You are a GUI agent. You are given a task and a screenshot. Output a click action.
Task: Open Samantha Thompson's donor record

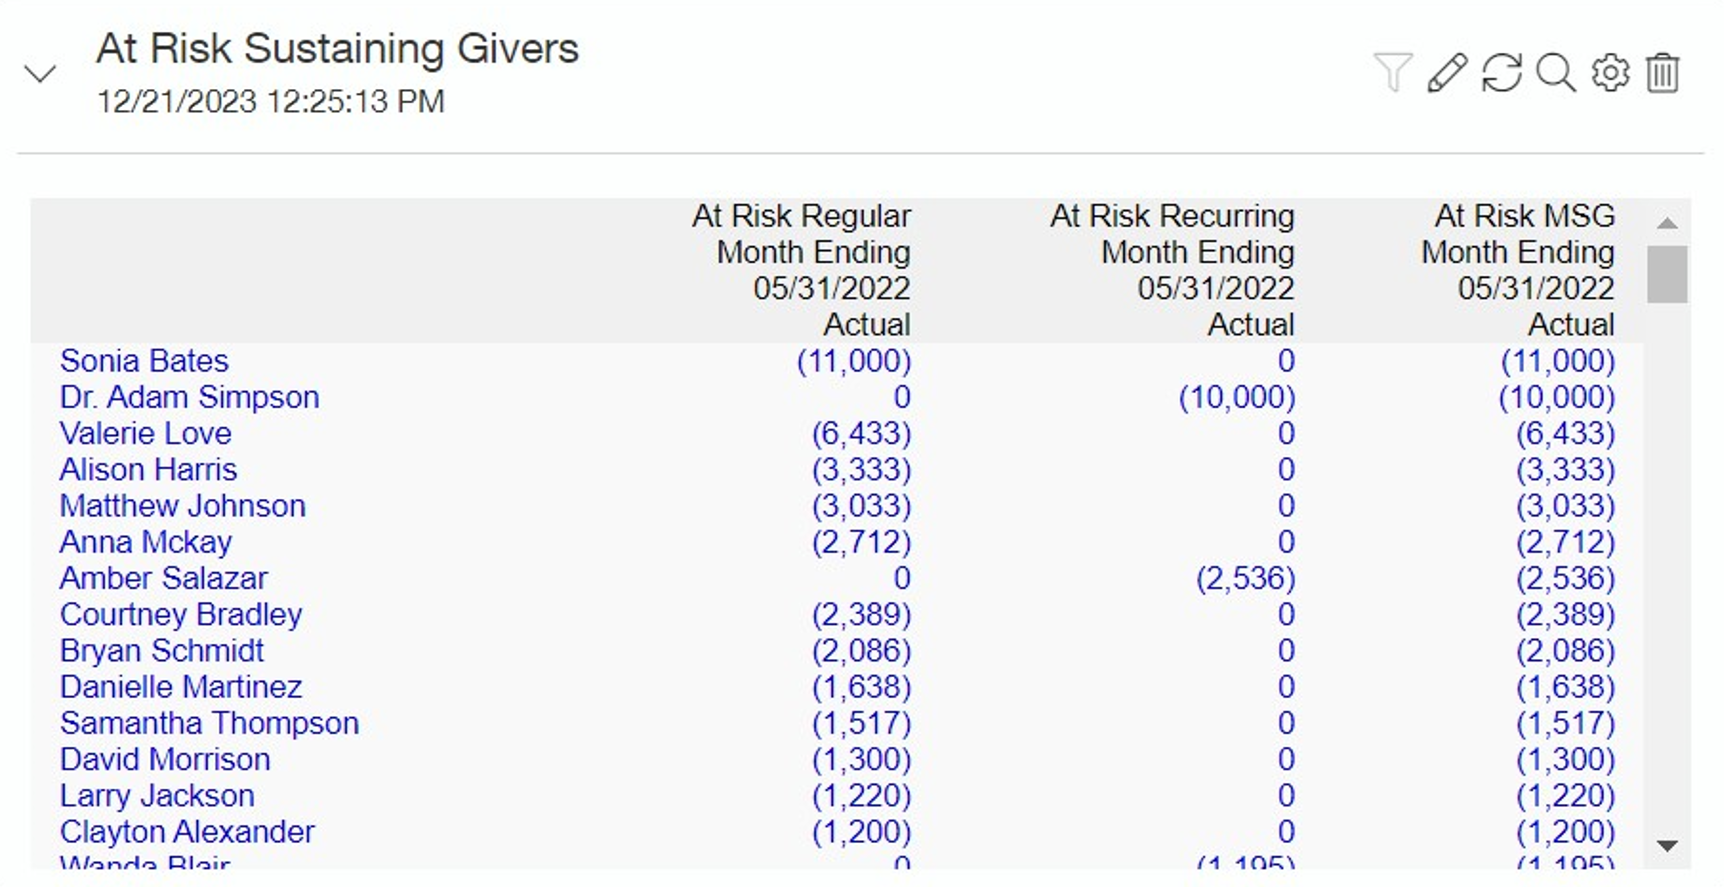tap(209, 723)
